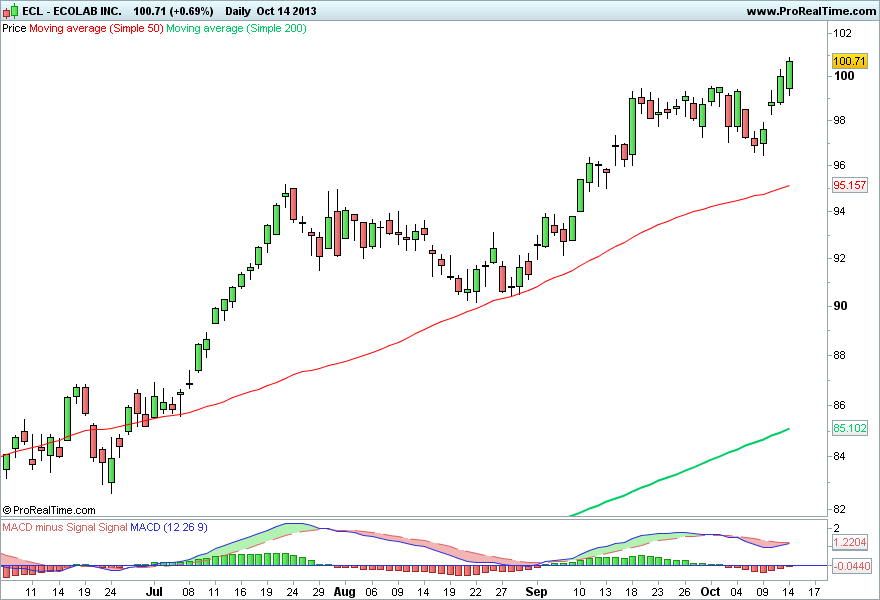The width and height of the screenshot is (880, 600).
Task: Click the green 85.102 moving average tag
Action: click(849, 428)
